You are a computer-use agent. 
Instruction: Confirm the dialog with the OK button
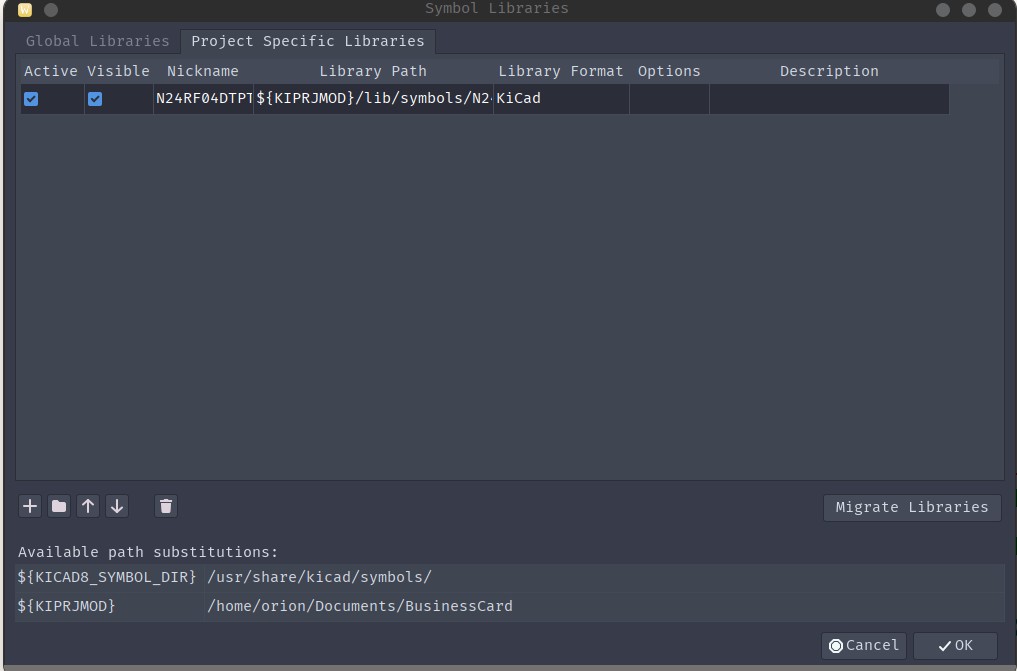[955, 645]
